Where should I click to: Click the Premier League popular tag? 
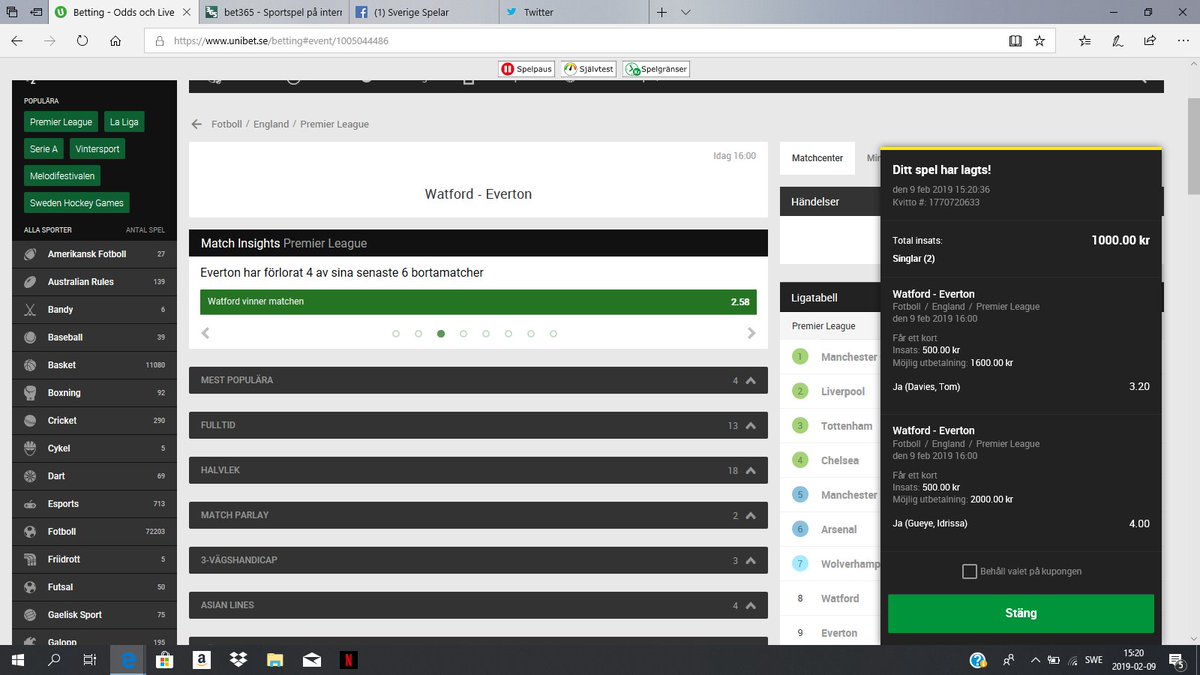(61, 122)
